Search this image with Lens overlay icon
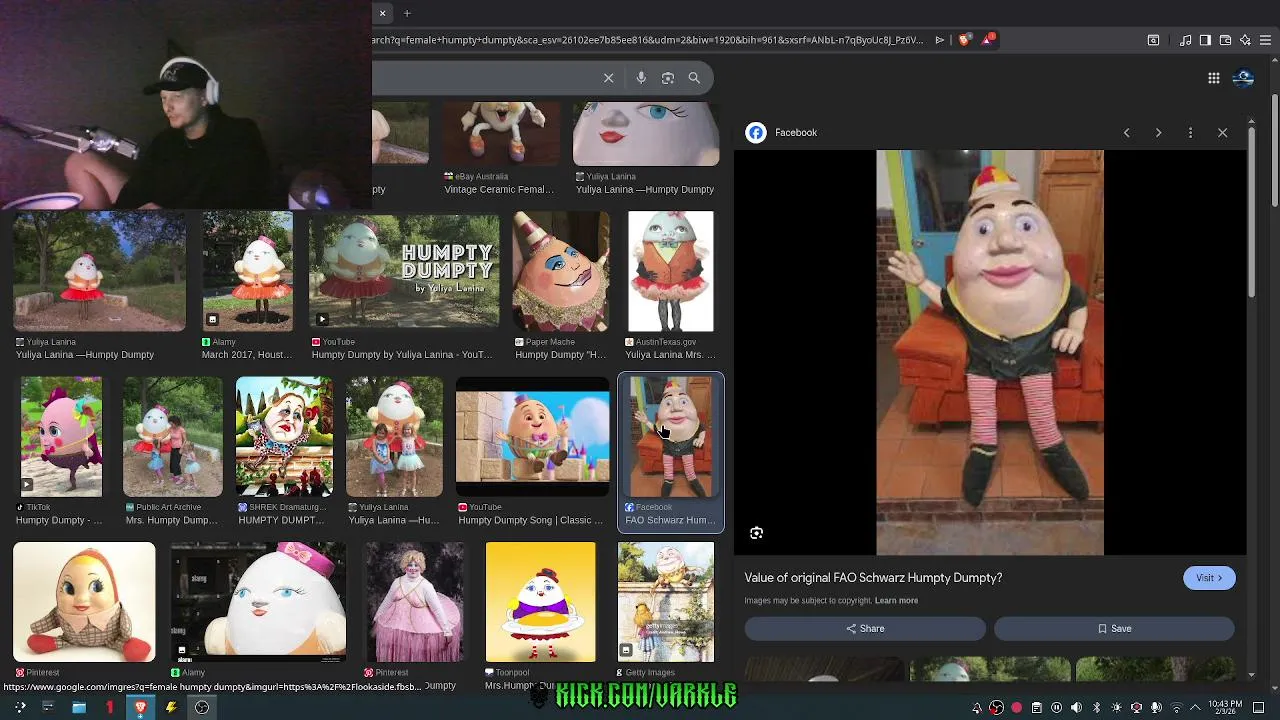1280x720 pixels. 757,533
